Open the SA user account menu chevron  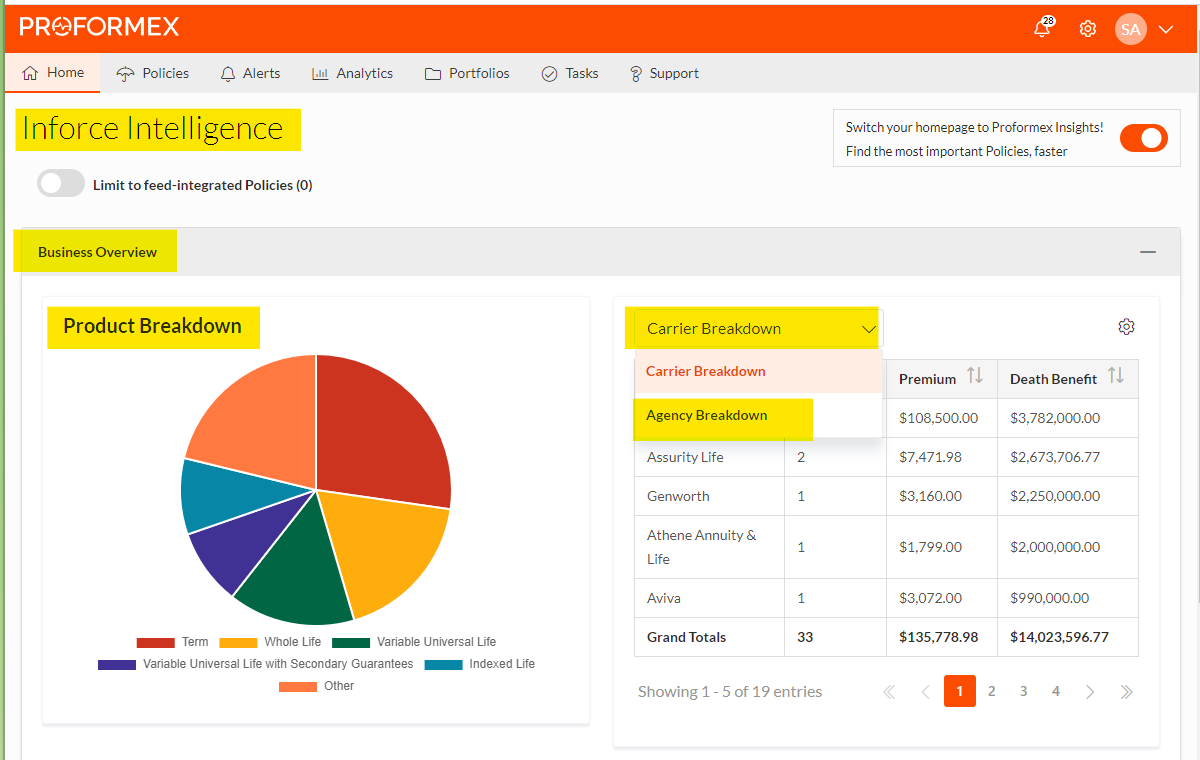[1166, 29]
